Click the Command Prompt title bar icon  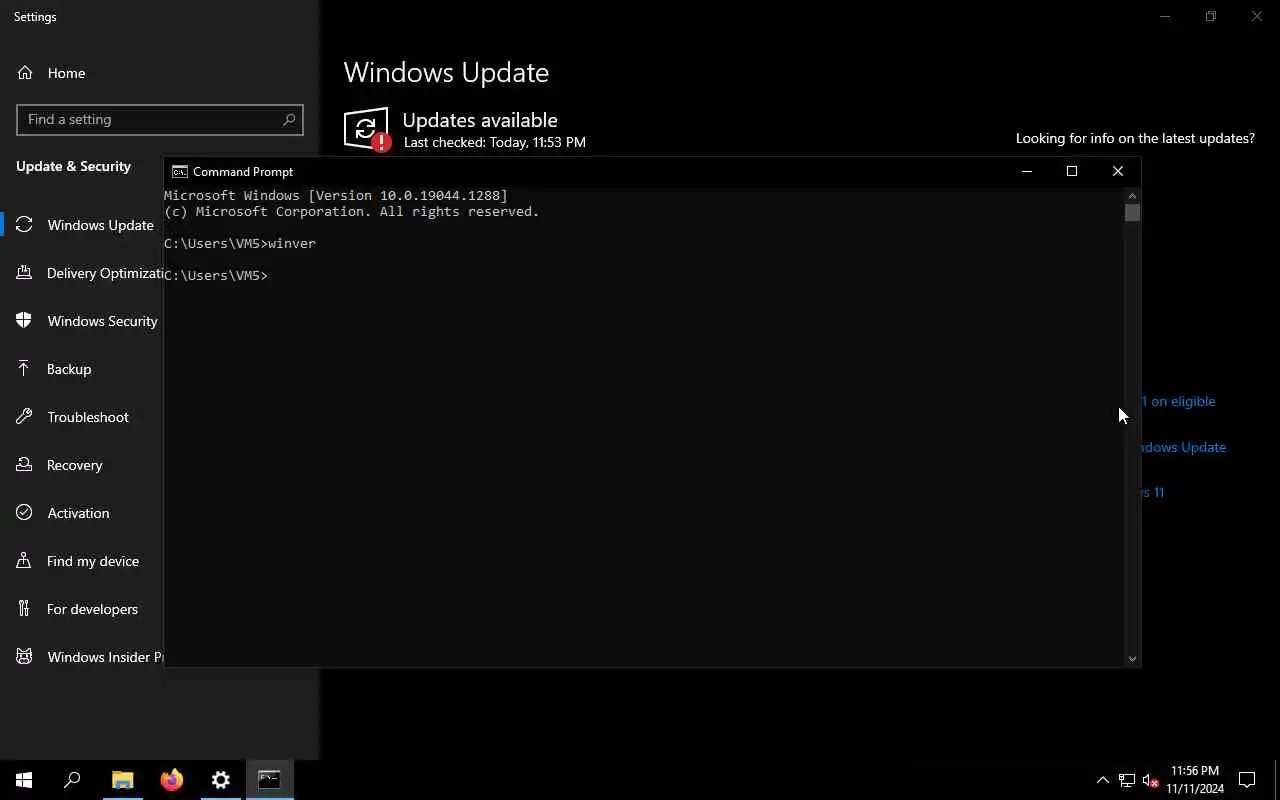point(180,171)
